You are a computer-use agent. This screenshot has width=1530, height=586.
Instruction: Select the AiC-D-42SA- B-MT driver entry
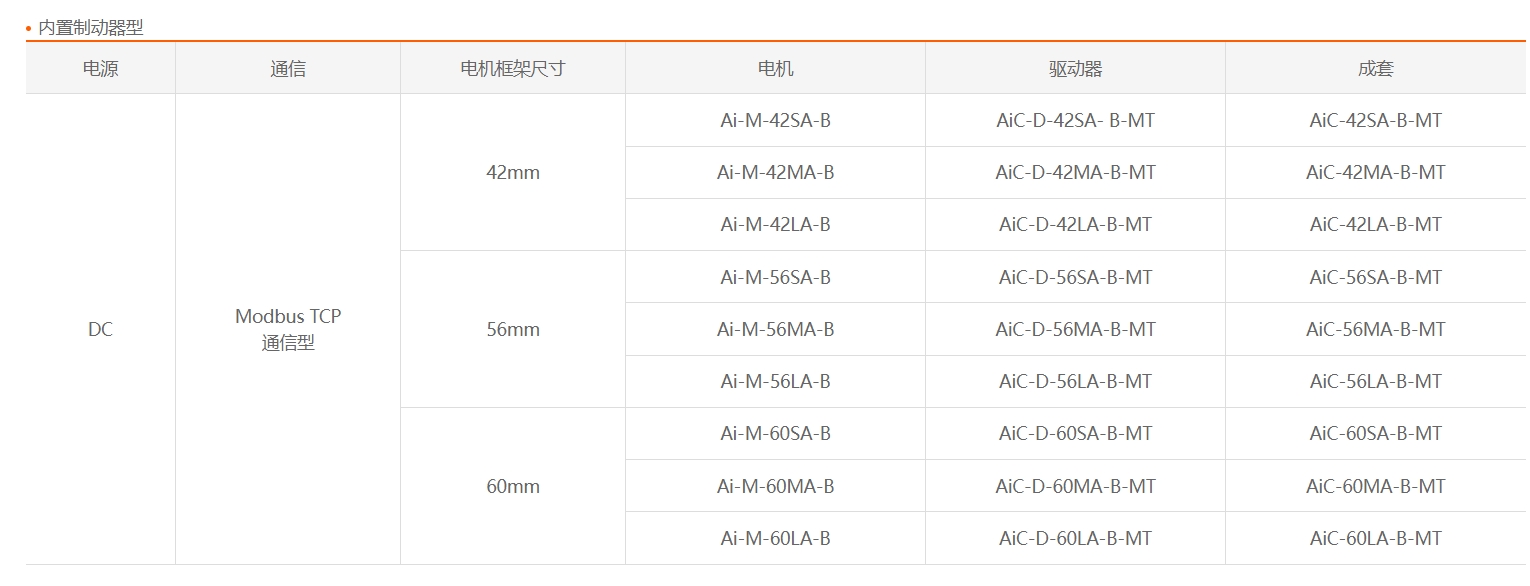point(1075,120)
